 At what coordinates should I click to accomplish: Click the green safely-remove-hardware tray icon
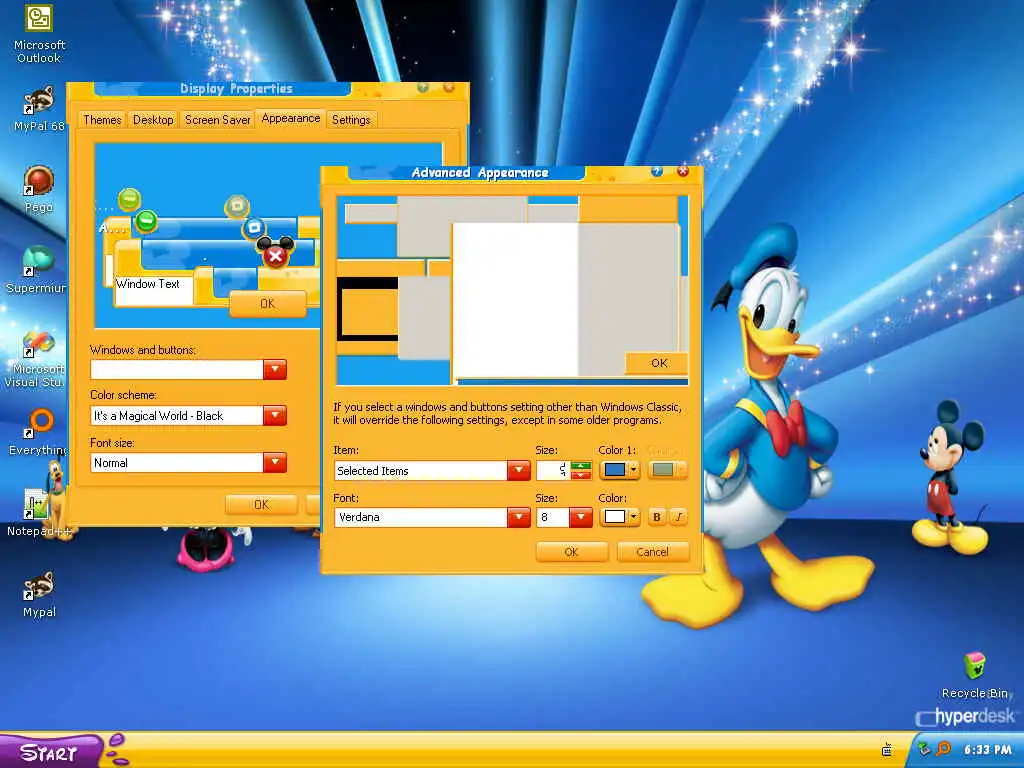[924, 748]
